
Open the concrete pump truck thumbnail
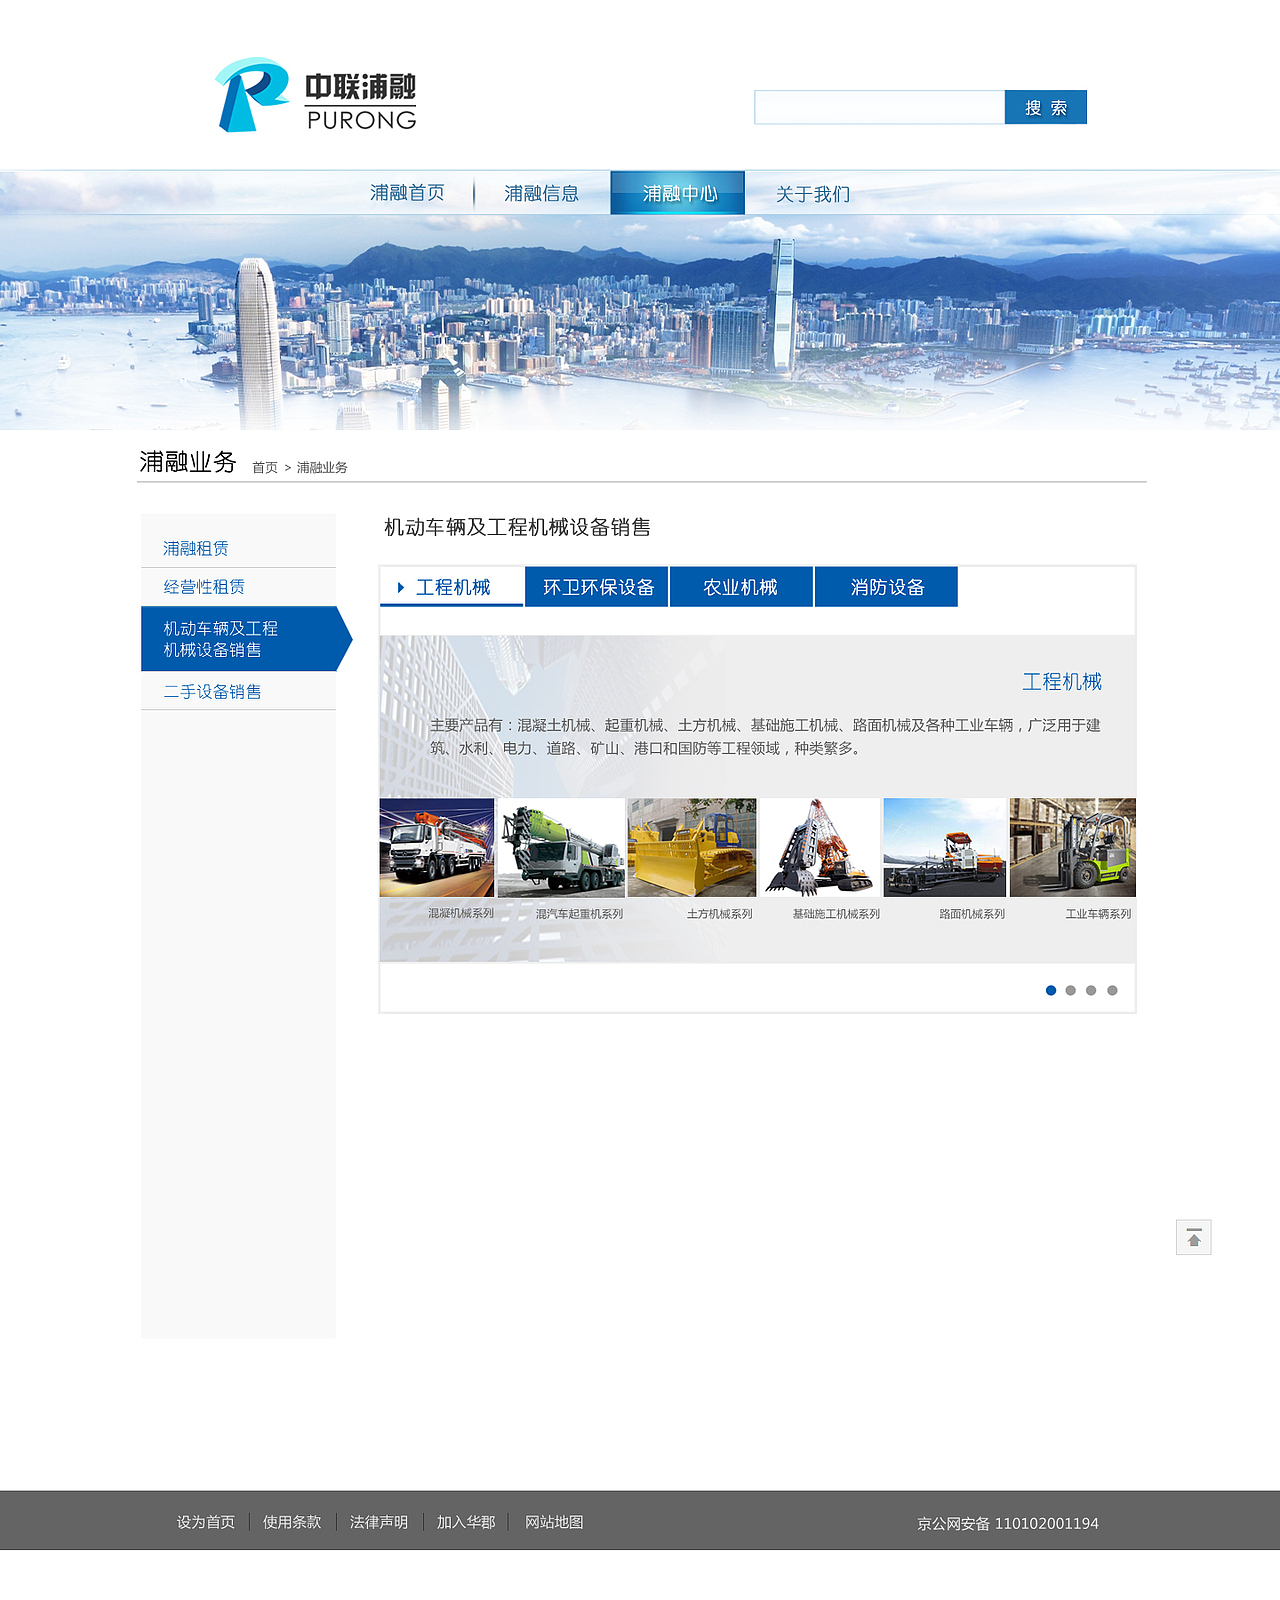[x=437, y=847]
